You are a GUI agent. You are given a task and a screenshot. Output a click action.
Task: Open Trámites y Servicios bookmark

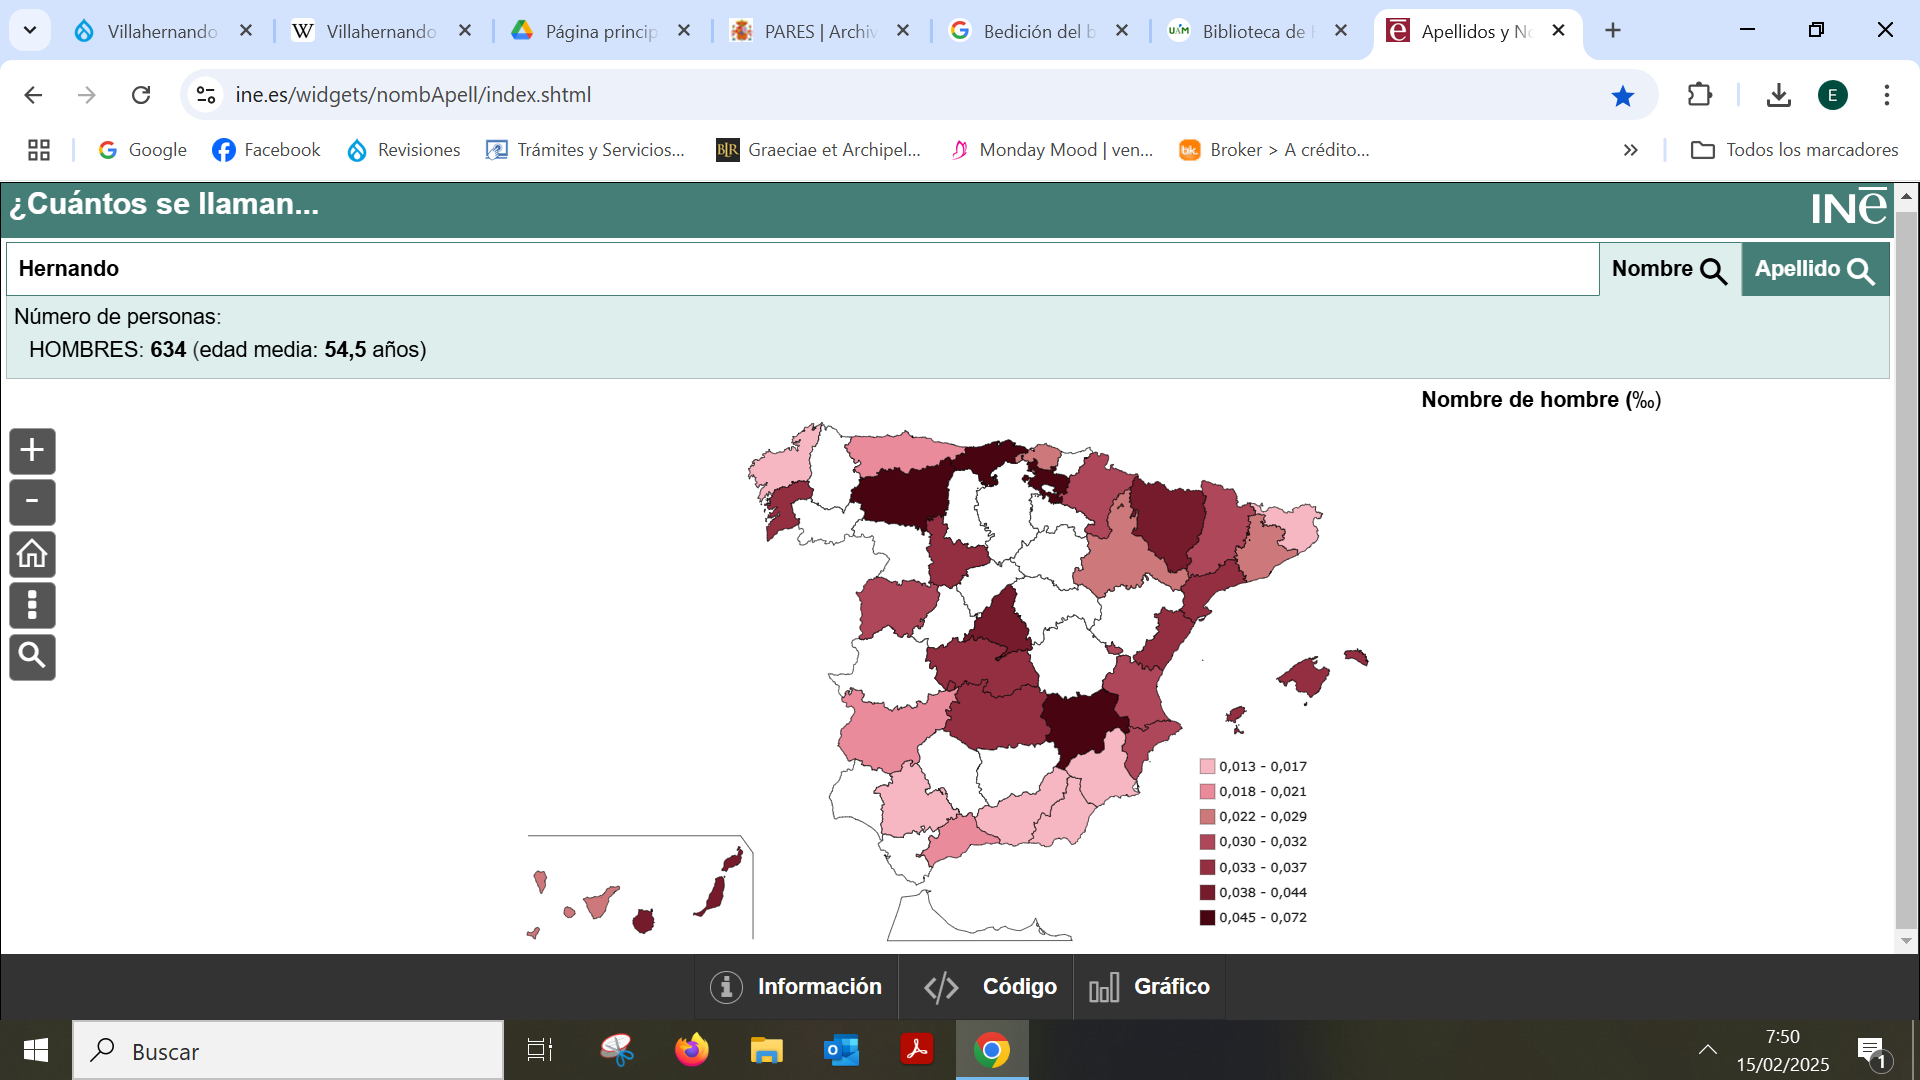pyautogui.click(x=586, y=150)
